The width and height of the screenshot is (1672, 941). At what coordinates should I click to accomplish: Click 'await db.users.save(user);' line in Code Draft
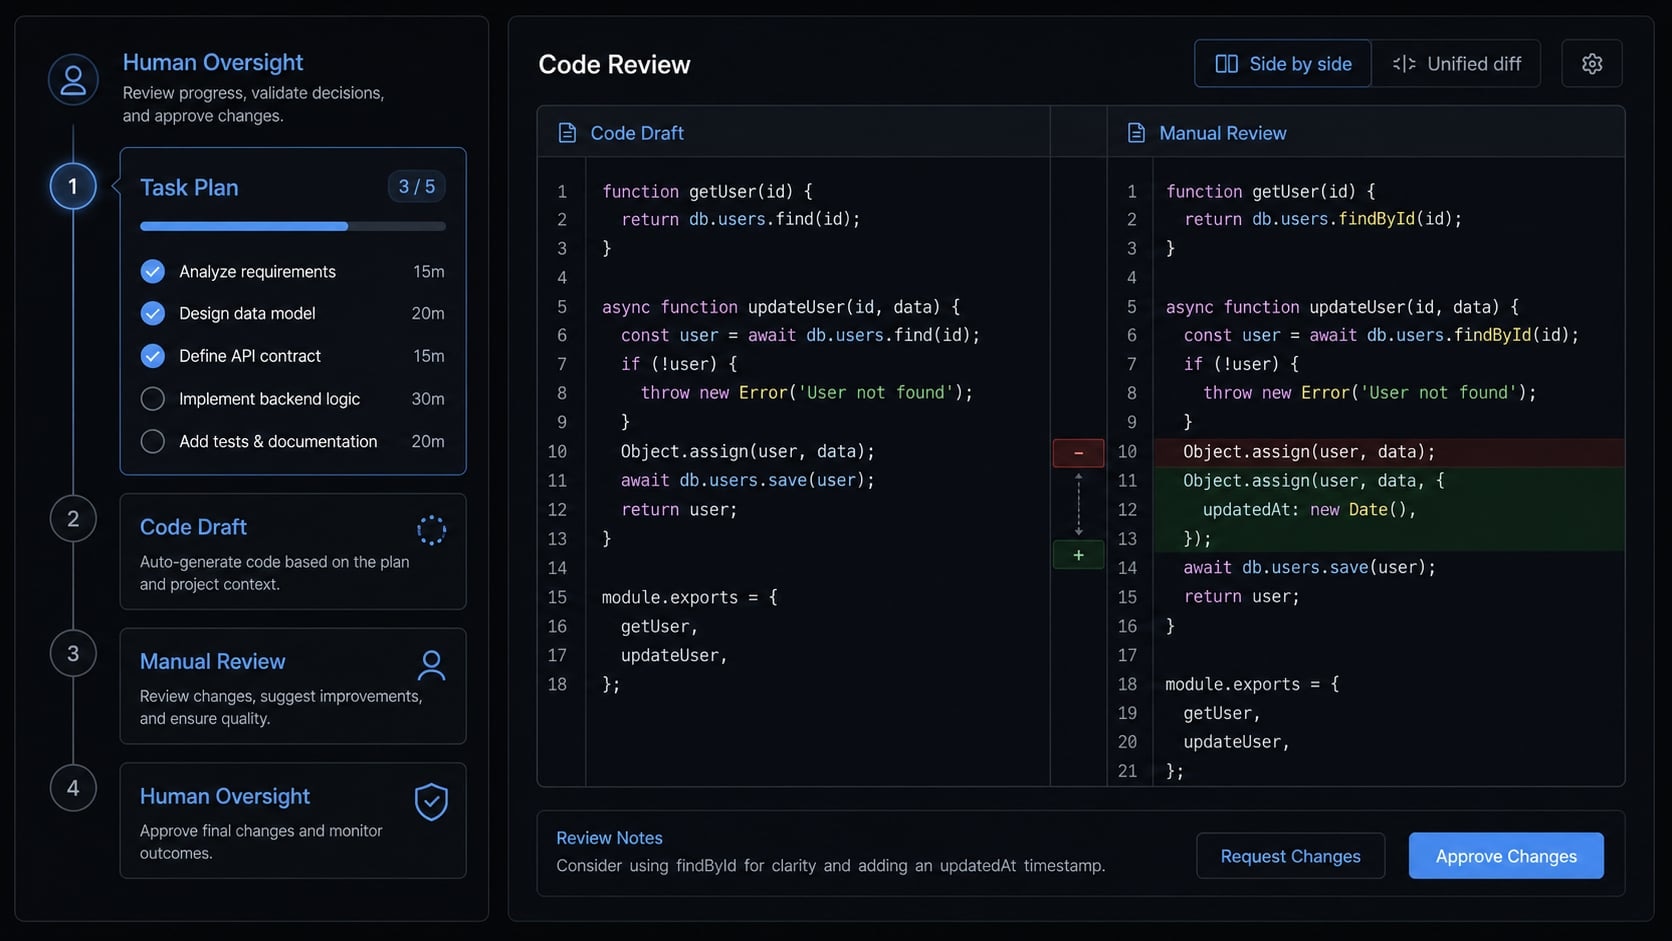pos(747,480)
